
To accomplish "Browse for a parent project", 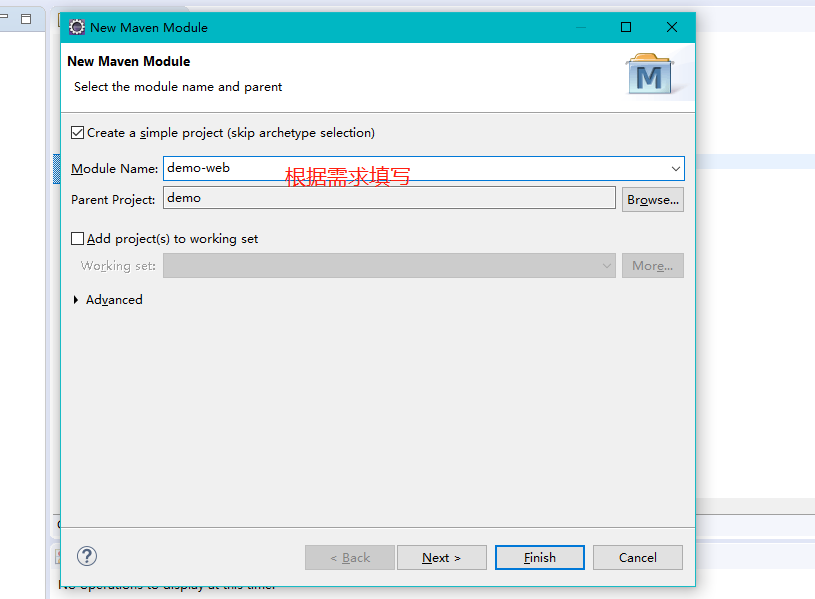I will 653,200.
